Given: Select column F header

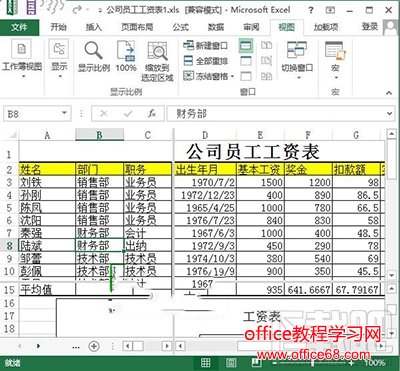Looking at the screenshot, I should click(308, 135).
